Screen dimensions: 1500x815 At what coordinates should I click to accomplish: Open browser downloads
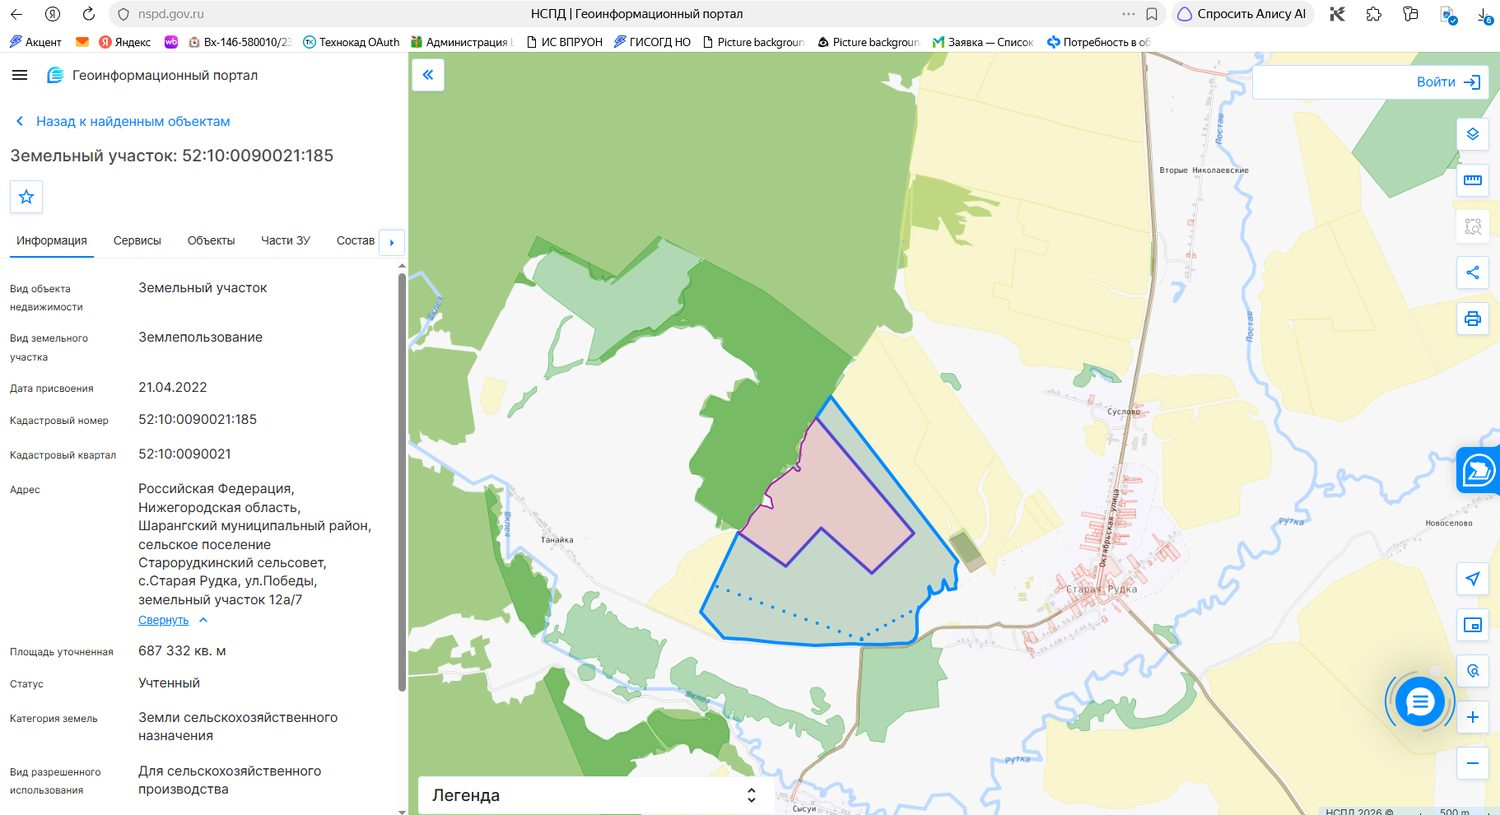tap(1485, 14)
